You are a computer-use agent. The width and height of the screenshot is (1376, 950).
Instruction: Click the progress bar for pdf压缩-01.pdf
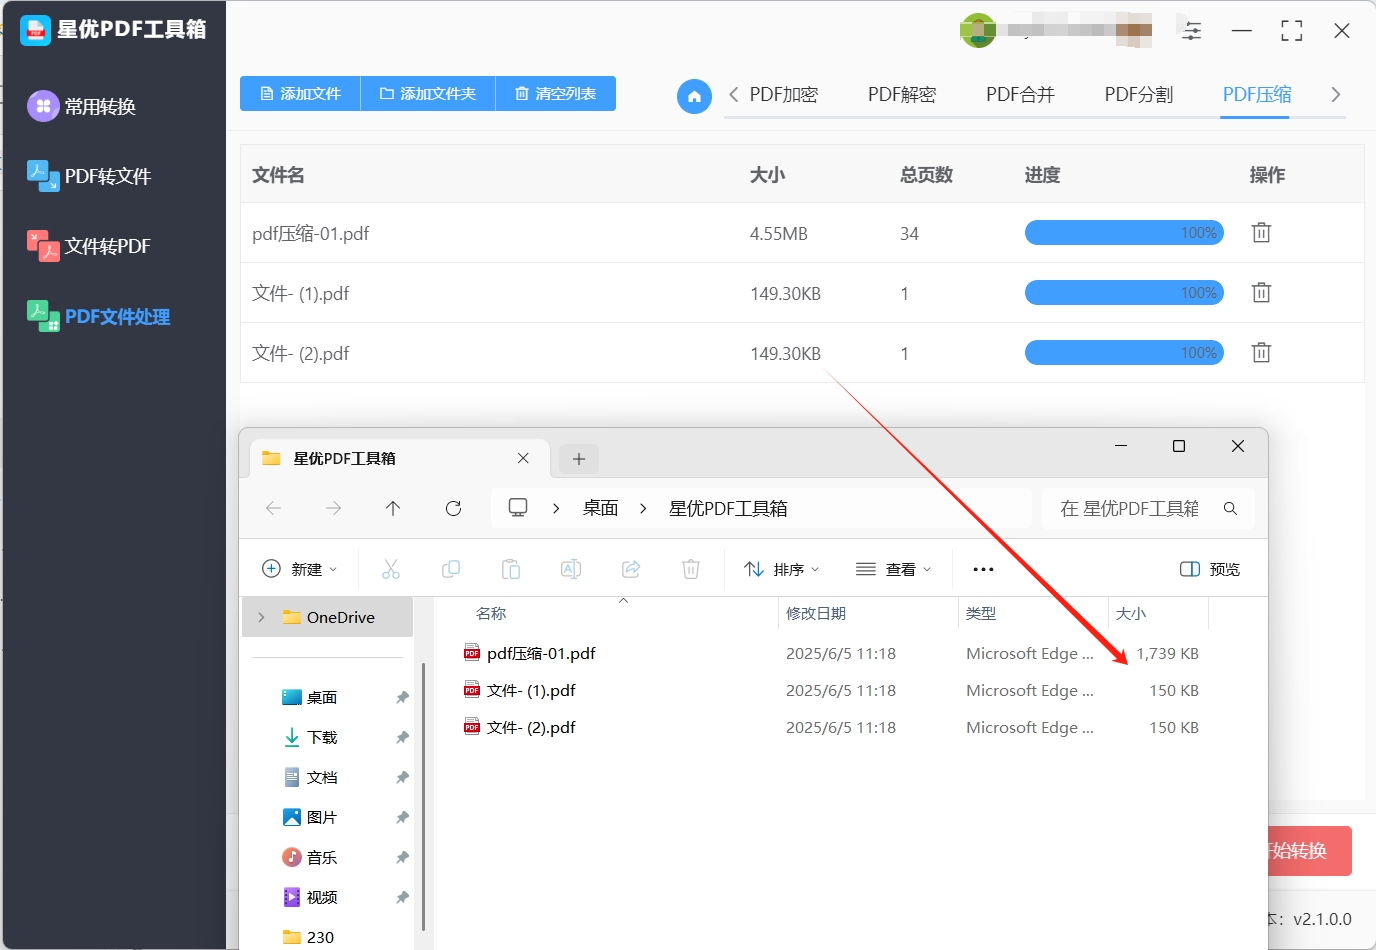1124,233
